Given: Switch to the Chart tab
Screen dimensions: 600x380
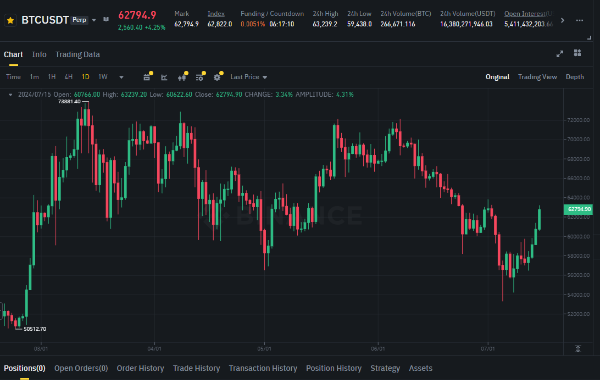Looking at the screenshot, I should pyautogui.click(x=13, y=54).
